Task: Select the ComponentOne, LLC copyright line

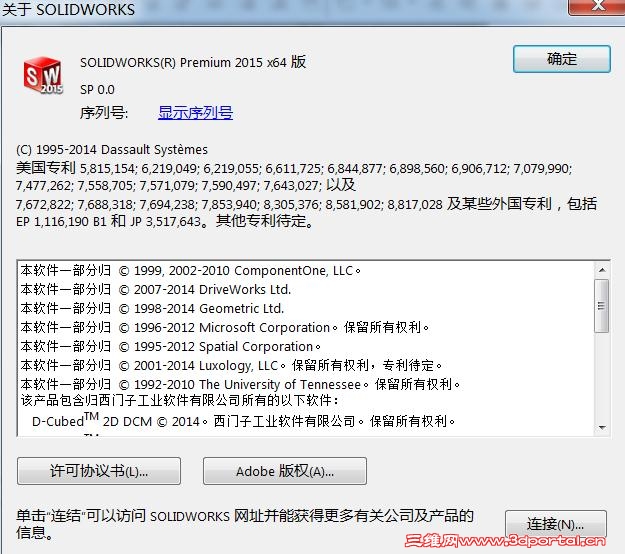Action: [x=191, y=271]
